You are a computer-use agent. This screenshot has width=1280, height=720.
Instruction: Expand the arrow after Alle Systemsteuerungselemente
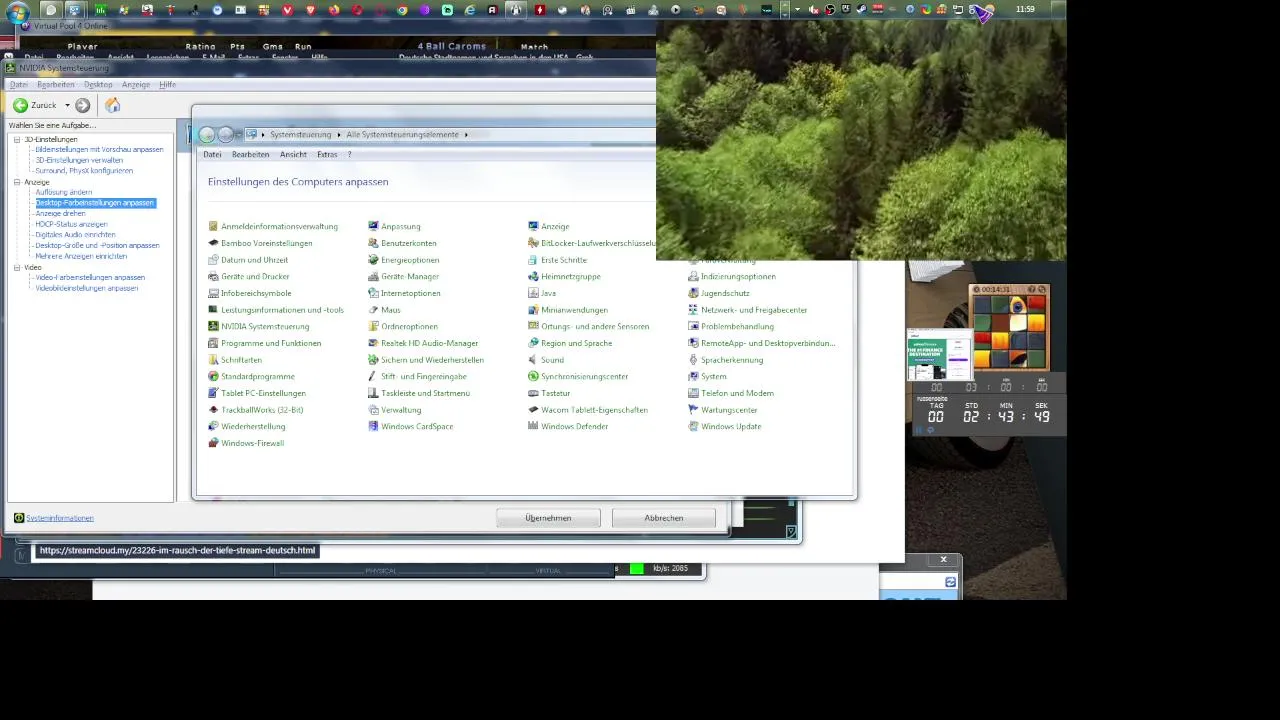(x=466, y=134)
